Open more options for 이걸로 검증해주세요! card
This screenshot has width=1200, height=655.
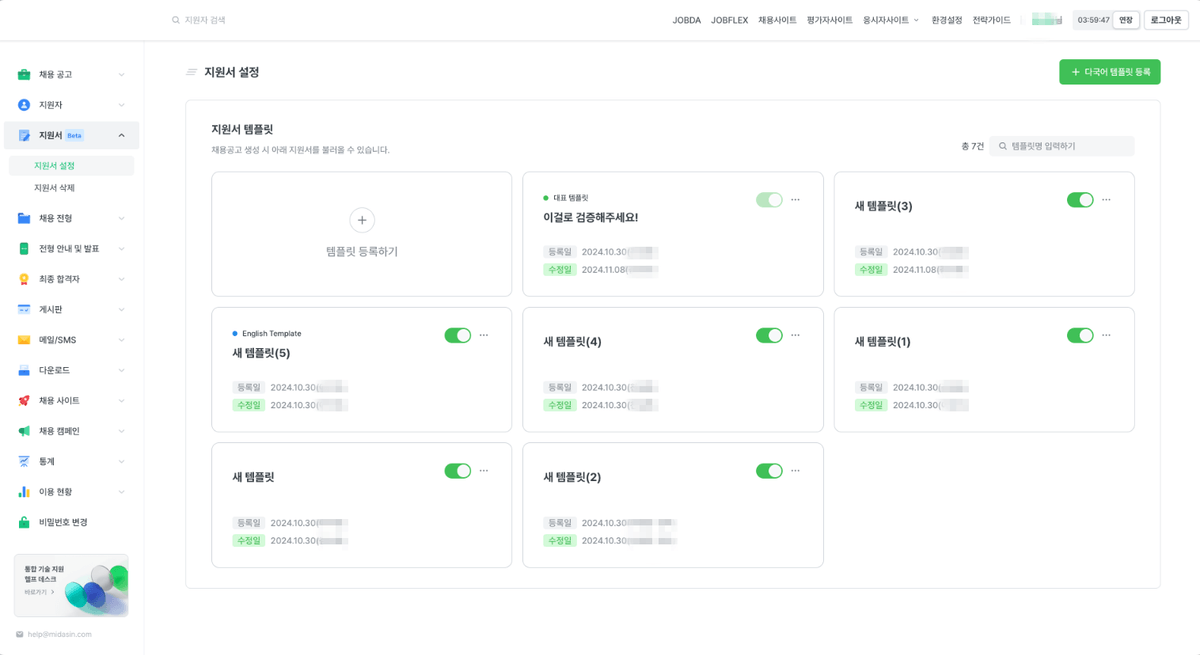pyautogui.click(x=795, y=200)
